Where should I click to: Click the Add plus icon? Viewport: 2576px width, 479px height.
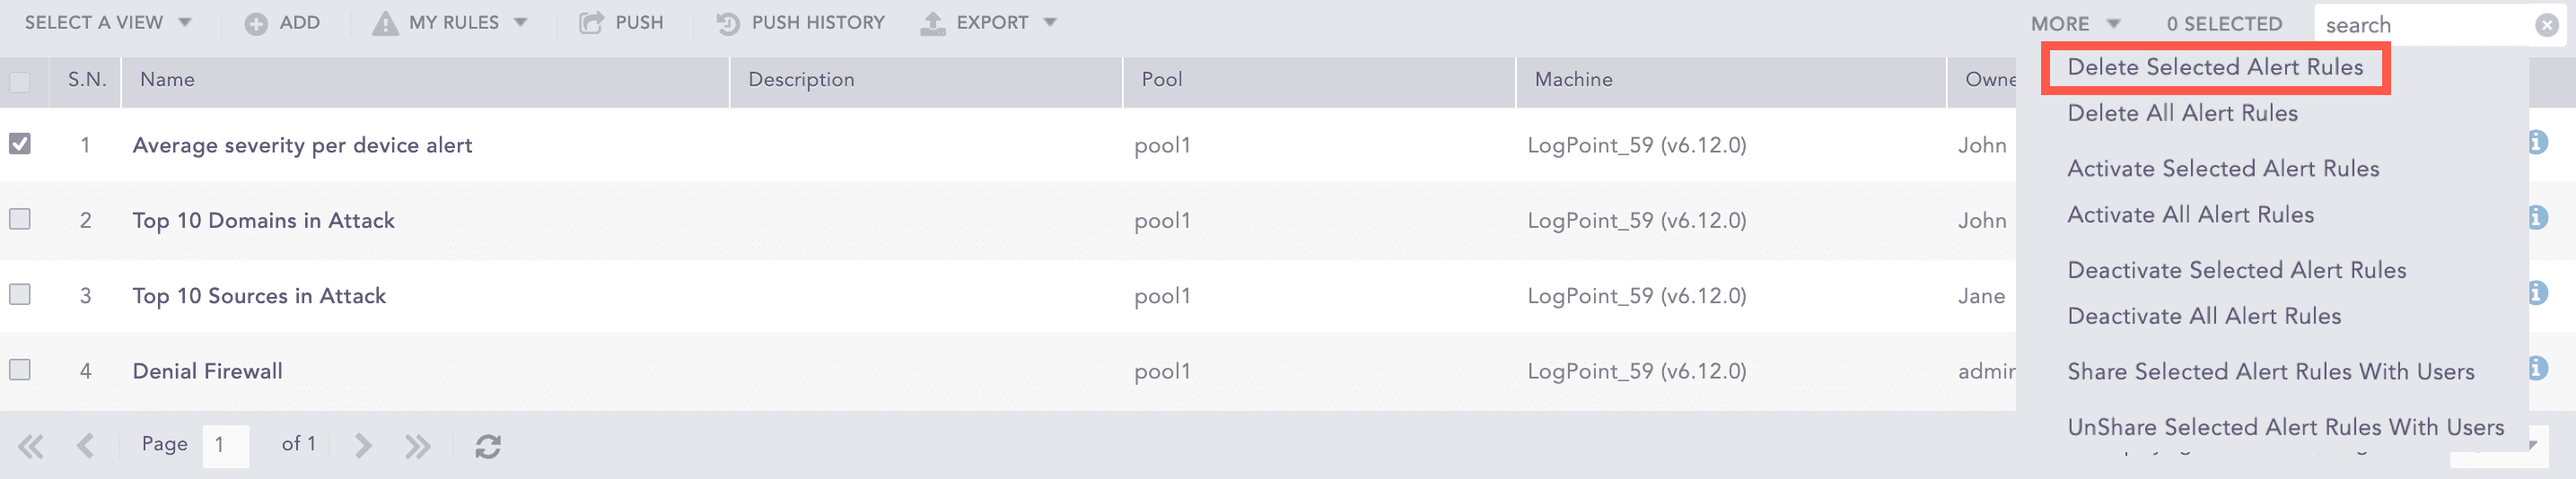(x=256, y=23)
